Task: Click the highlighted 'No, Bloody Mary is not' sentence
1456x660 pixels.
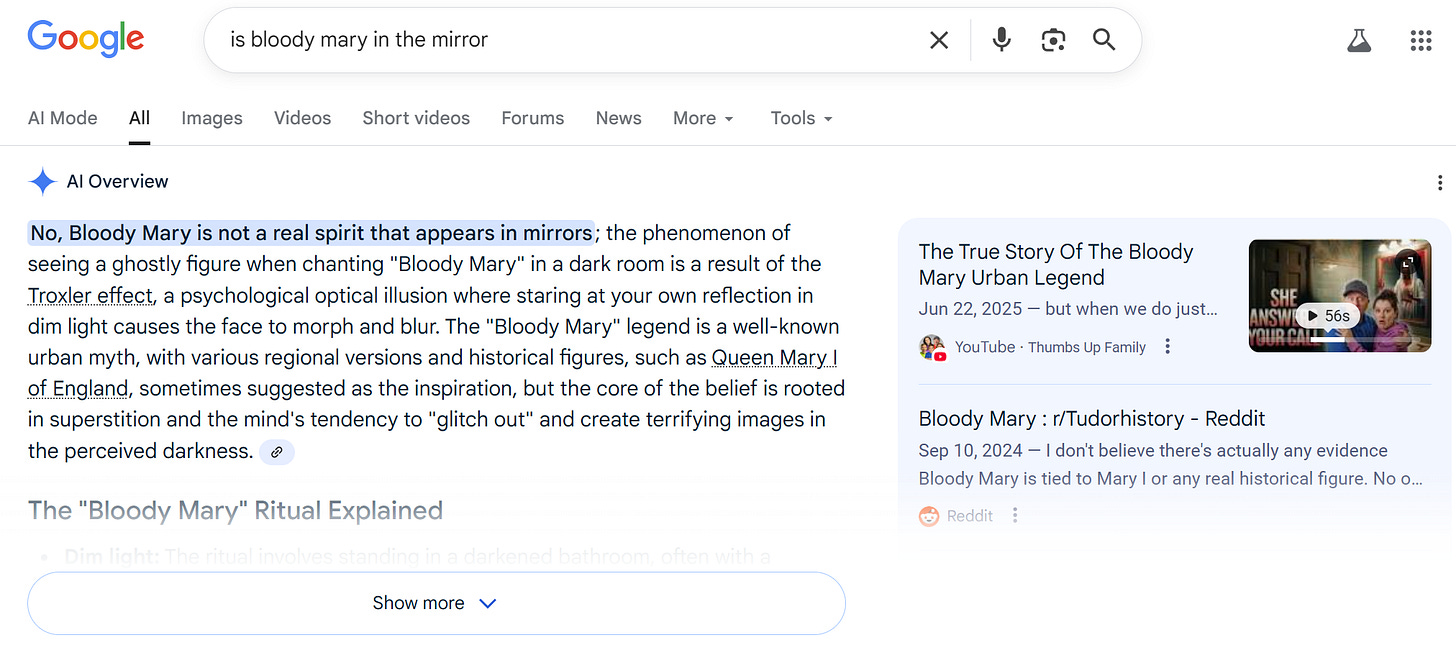Action: point(311,233)
